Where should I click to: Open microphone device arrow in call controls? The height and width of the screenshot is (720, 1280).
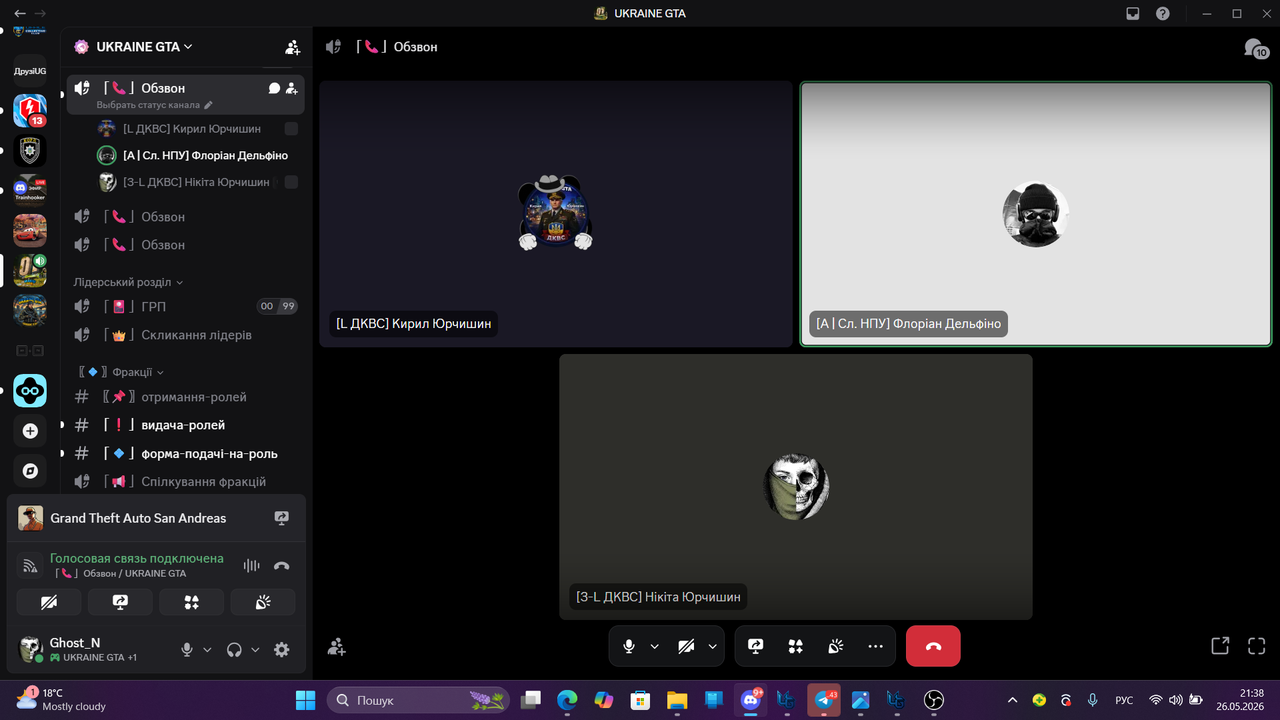[655, 646]
